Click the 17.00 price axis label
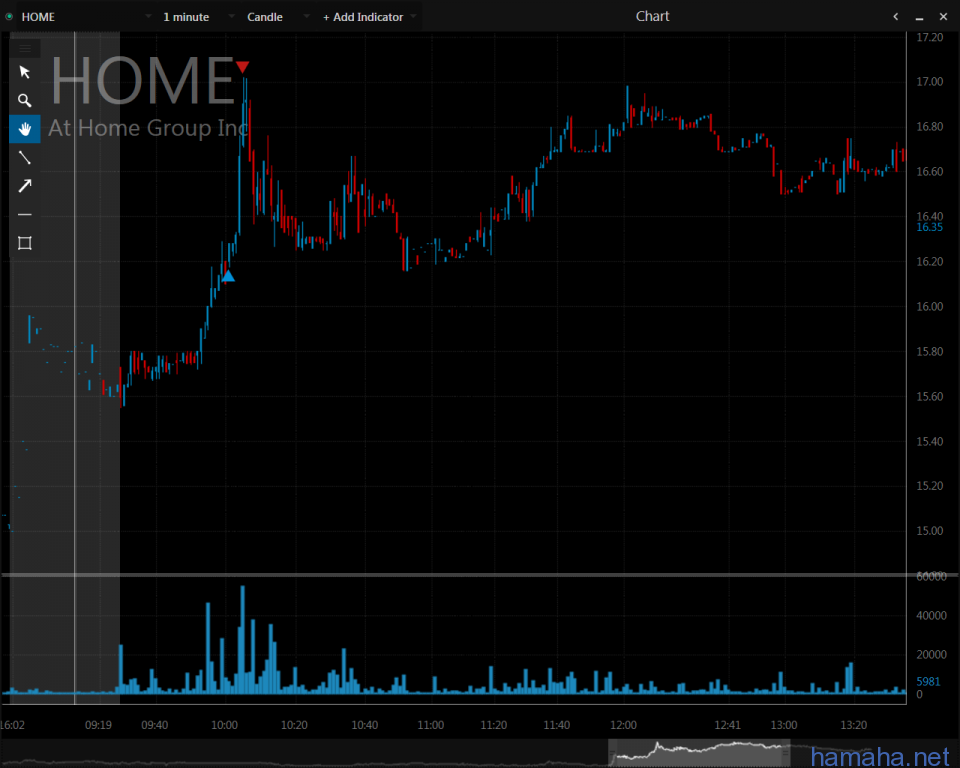This screenshot has height=768, width=960. point(929,81)
